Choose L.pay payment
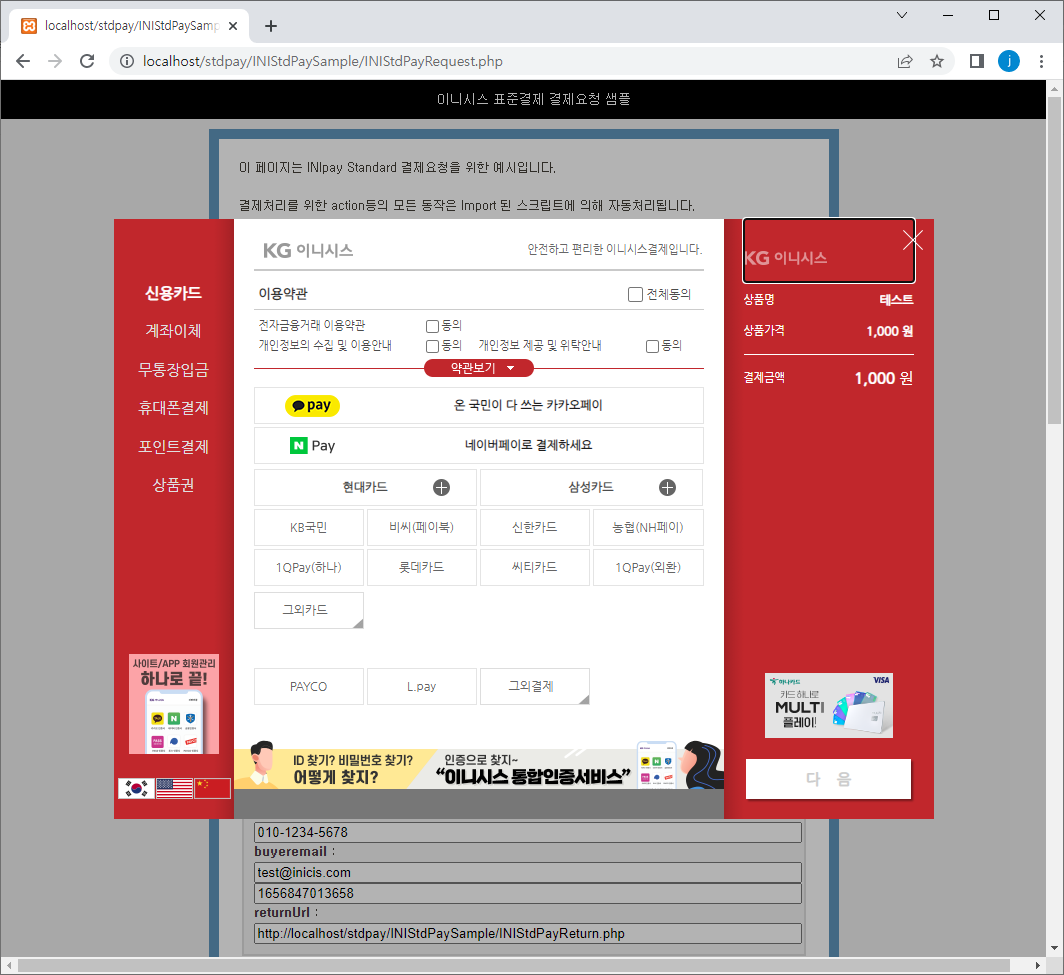Viewport: 1064px width, 975px height. tap(421, 686)
